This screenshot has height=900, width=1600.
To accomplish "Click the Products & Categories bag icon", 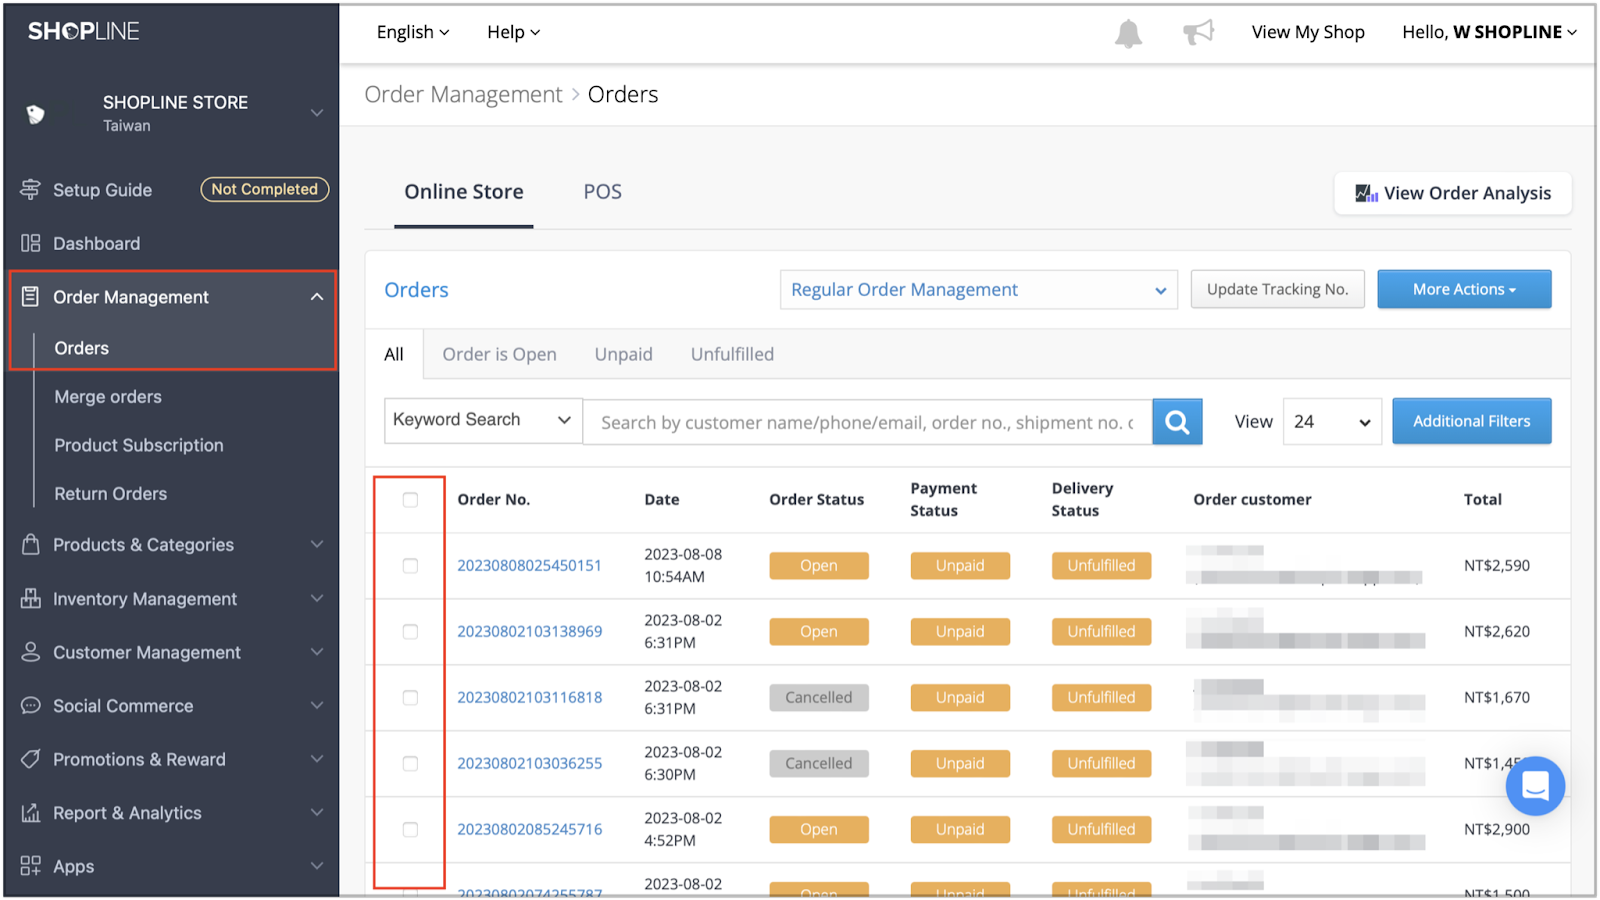I will click(x=31, y=544).
